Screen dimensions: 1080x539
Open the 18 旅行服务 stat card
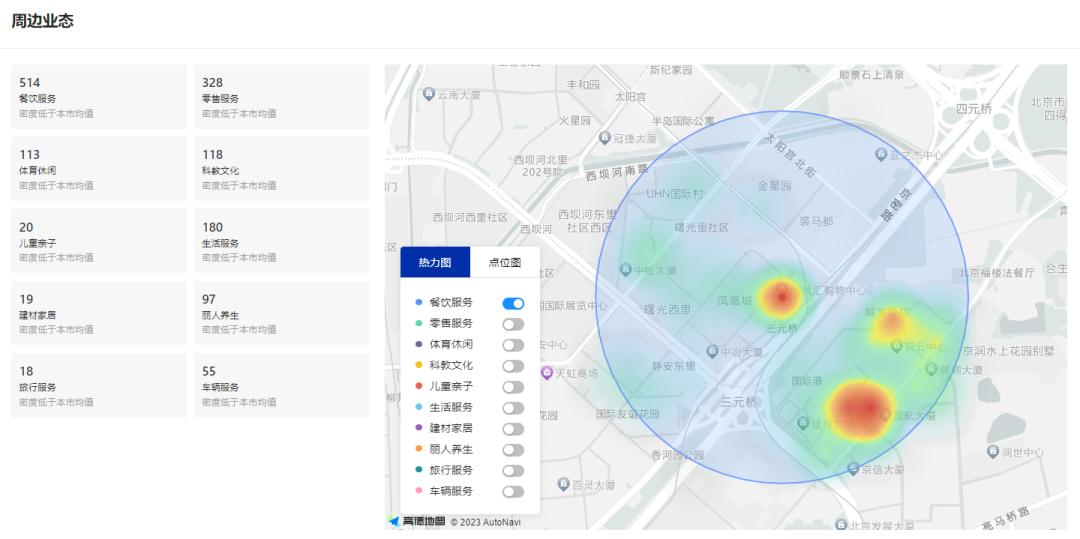point(99,385)
